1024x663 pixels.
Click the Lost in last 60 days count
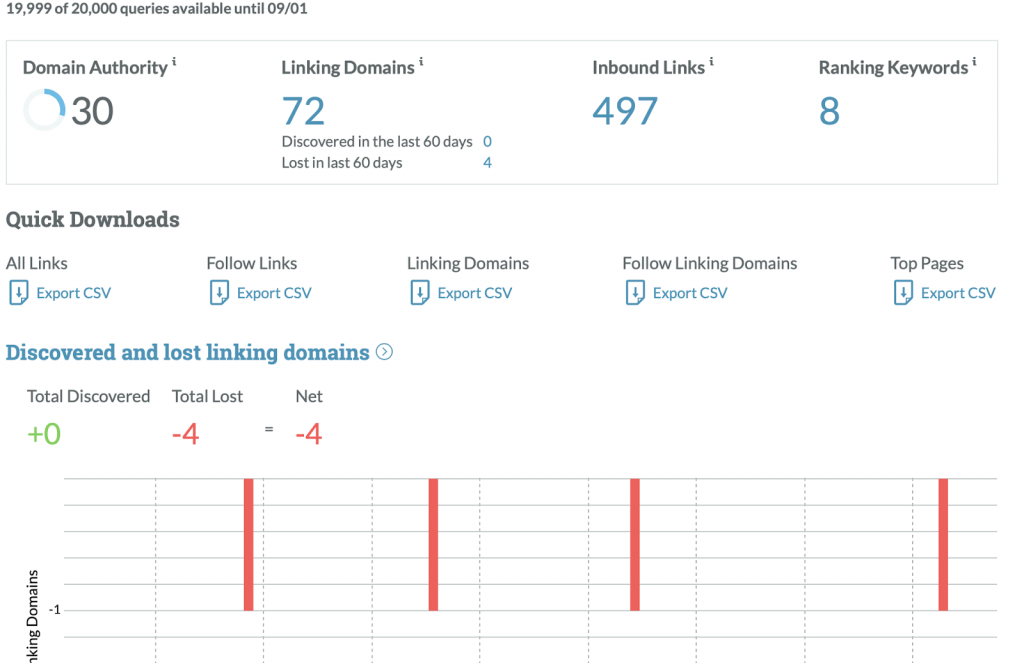coord(487,162)
